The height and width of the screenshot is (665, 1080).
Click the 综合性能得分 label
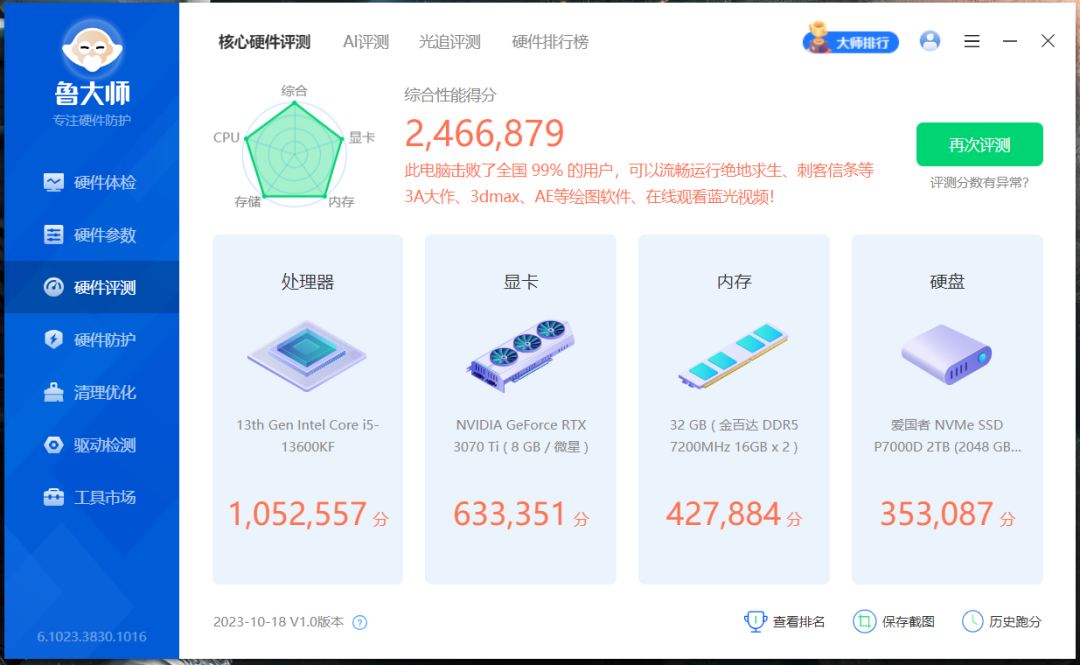[450, 95]
